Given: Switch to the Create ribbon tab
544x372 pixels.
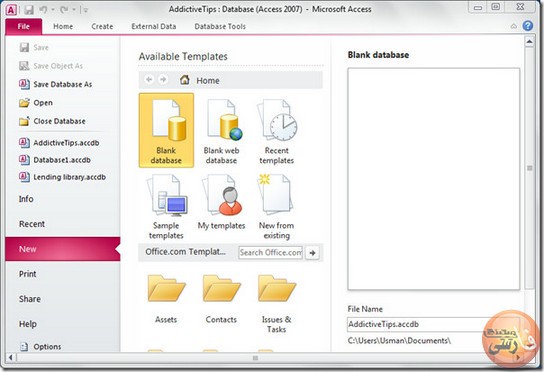Looking at the screenshot, I should point(102,26).
